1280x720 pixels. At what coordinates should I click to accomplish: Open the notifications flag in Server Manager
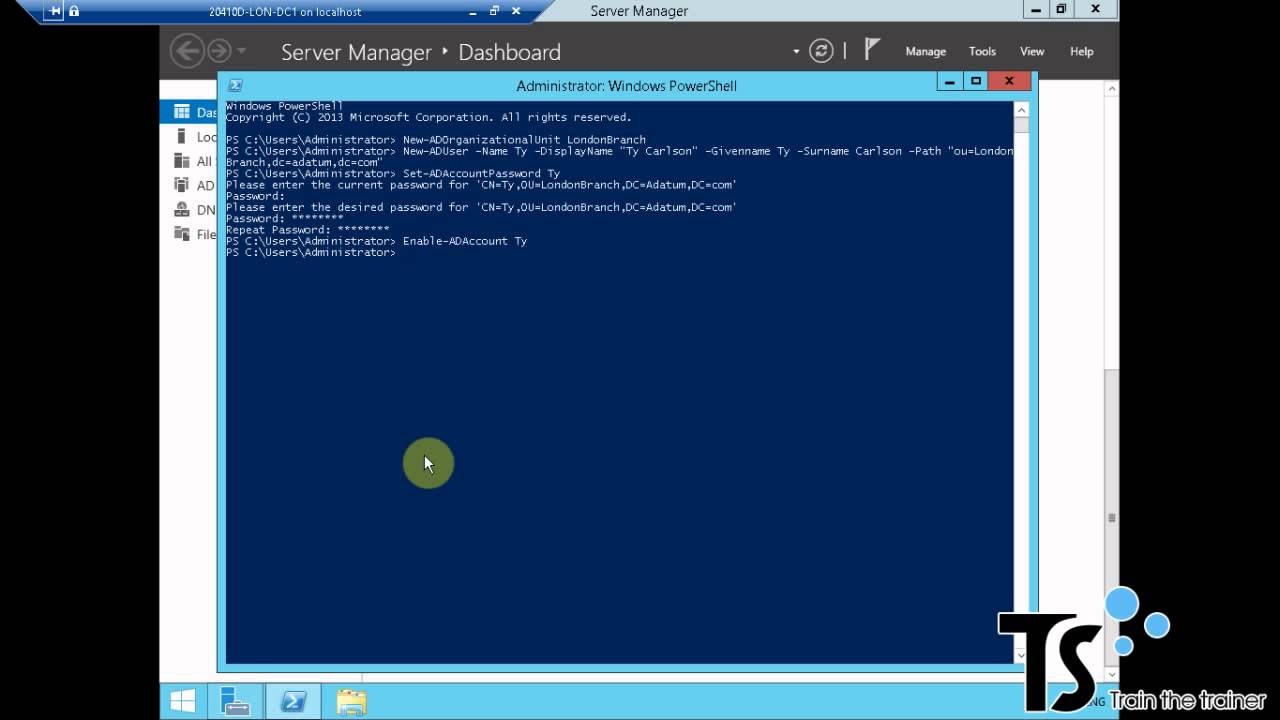coord(872,50)
